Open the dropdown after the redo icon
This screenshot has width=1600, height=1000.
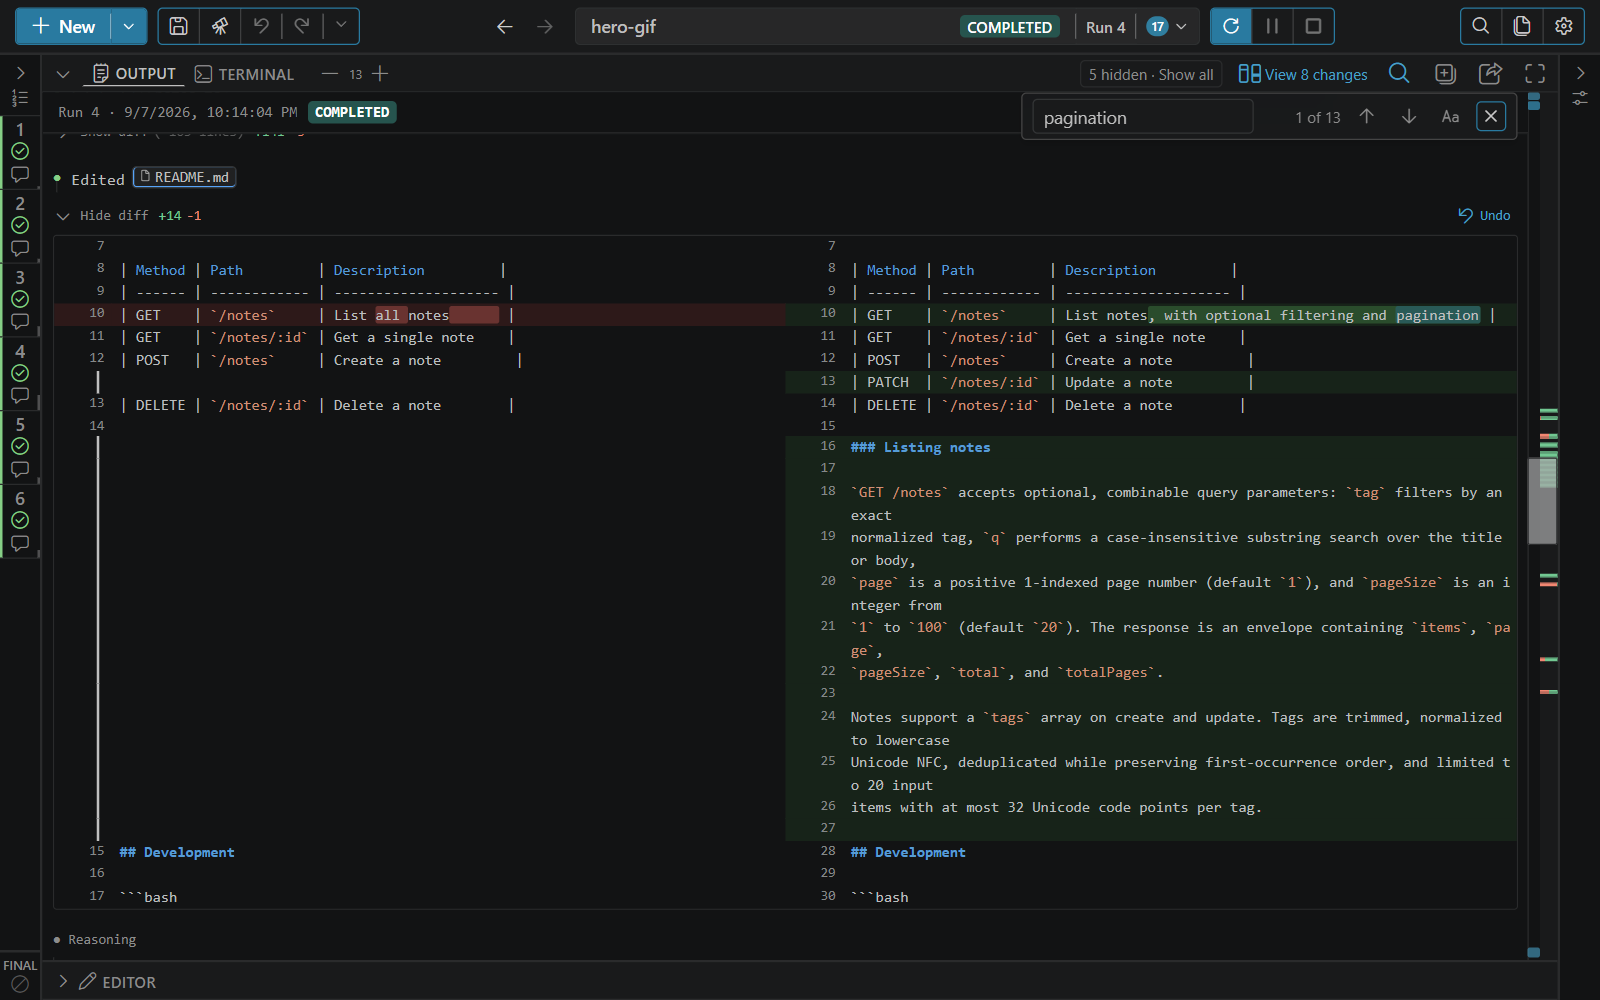(341, 27)
